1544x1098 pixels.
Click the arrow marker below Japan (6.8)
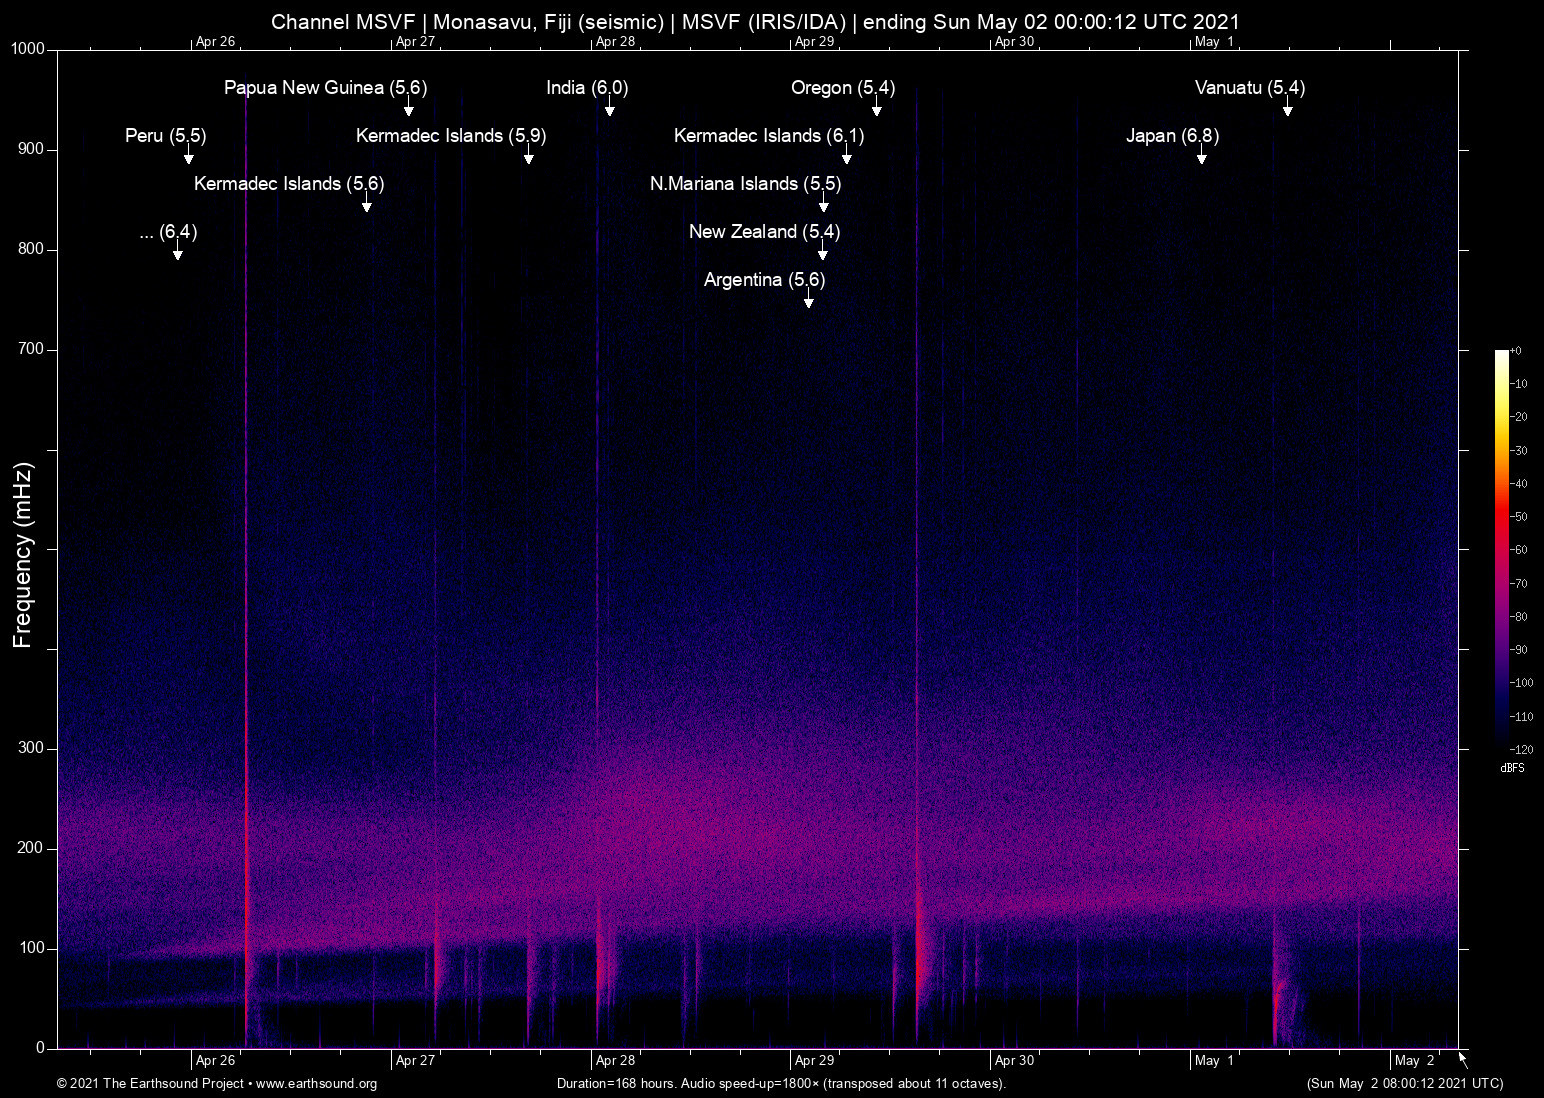pos(1201,157)
